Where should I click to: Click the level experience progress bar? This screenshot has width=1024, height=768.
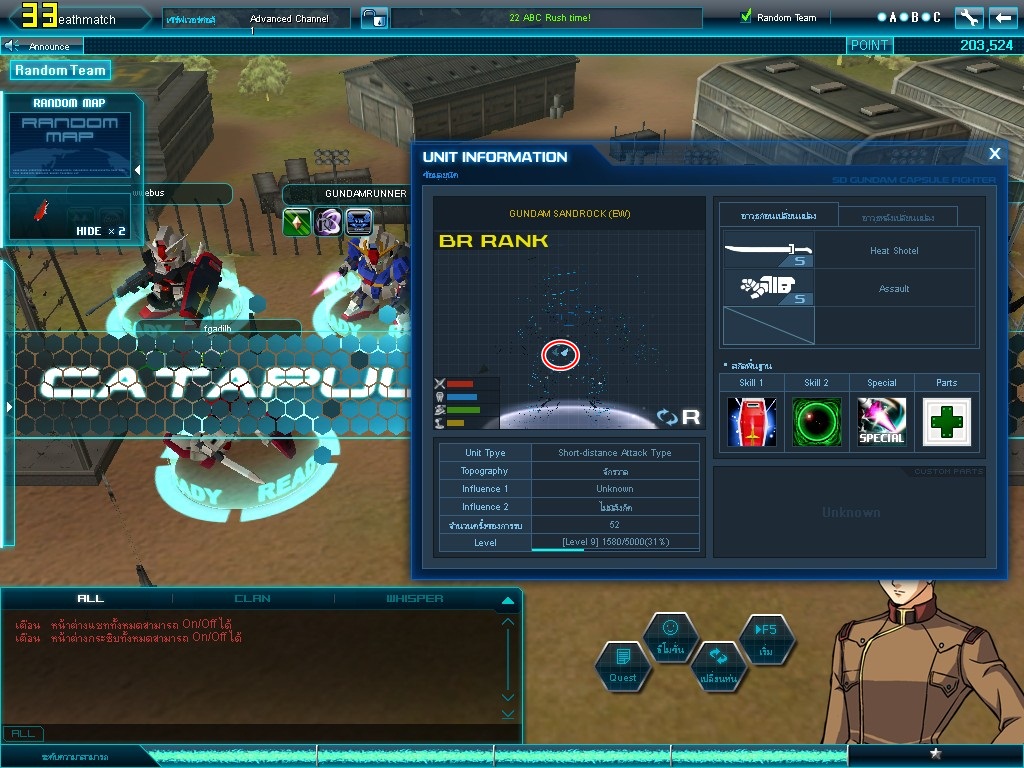(x=615, y=549)
